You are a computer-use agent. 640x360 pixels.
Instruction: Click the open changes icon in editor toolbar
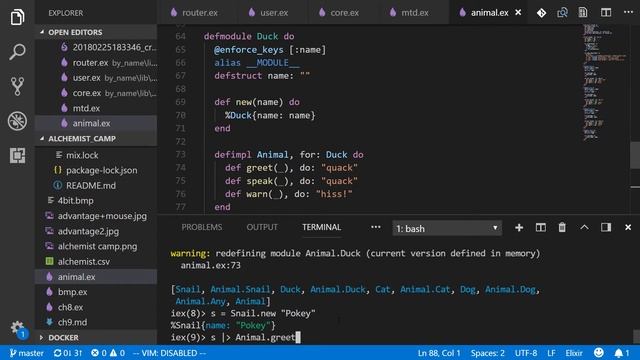(562, 13)
